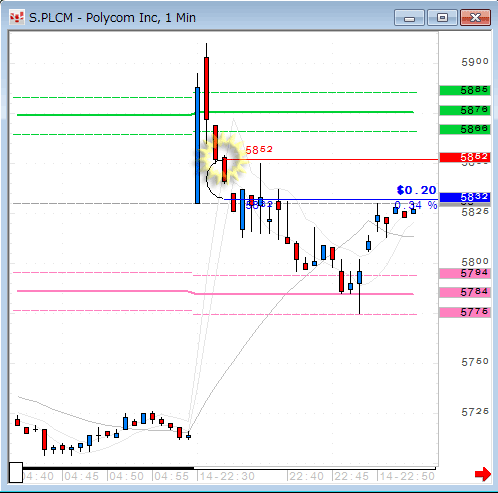Screen dimensions: 498x493
Task: Click the 22:40 time axis marker
Action: (x=306, y=476)
